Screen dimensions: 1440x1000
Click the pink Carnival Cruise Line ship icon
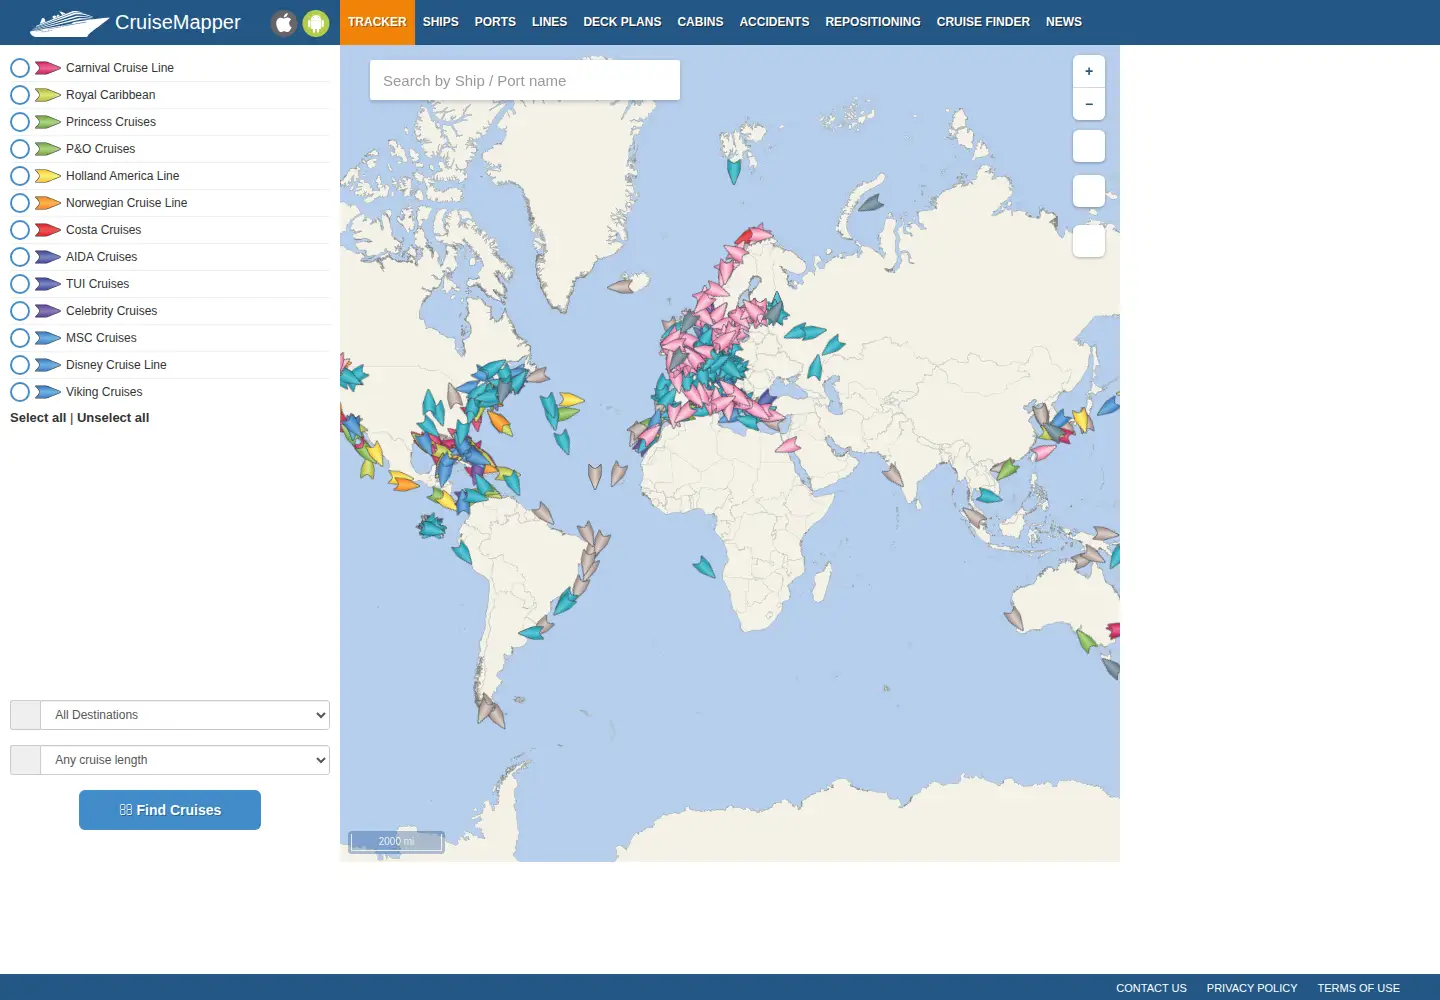click(x=48, y=68)
